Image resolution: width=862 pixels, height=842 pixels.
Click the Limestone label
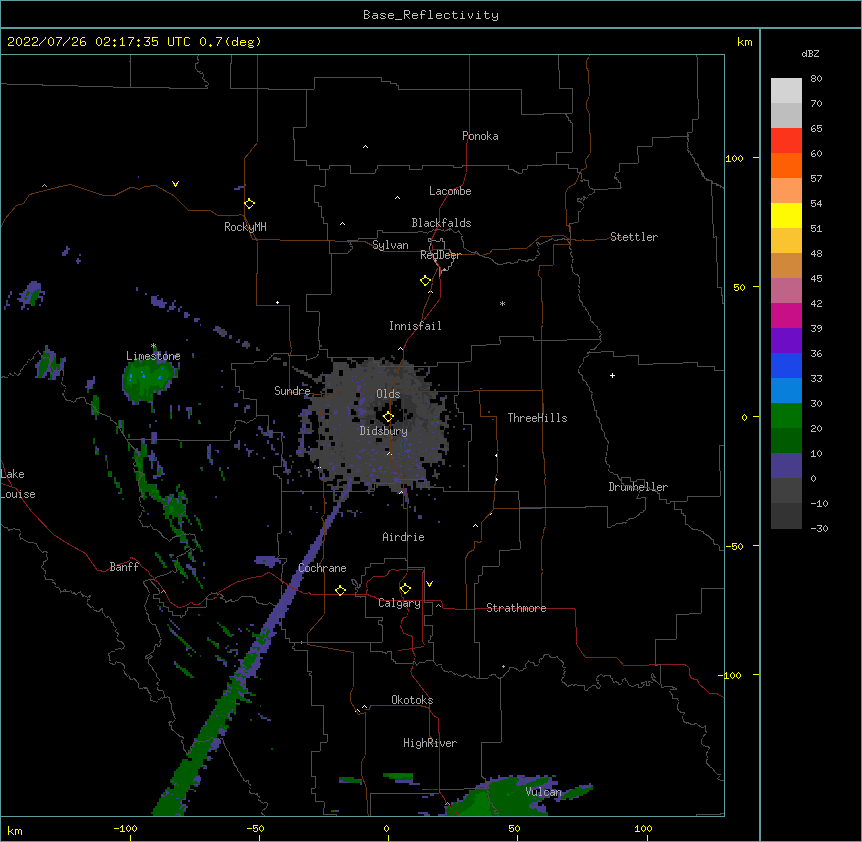(x=153, y=356)
